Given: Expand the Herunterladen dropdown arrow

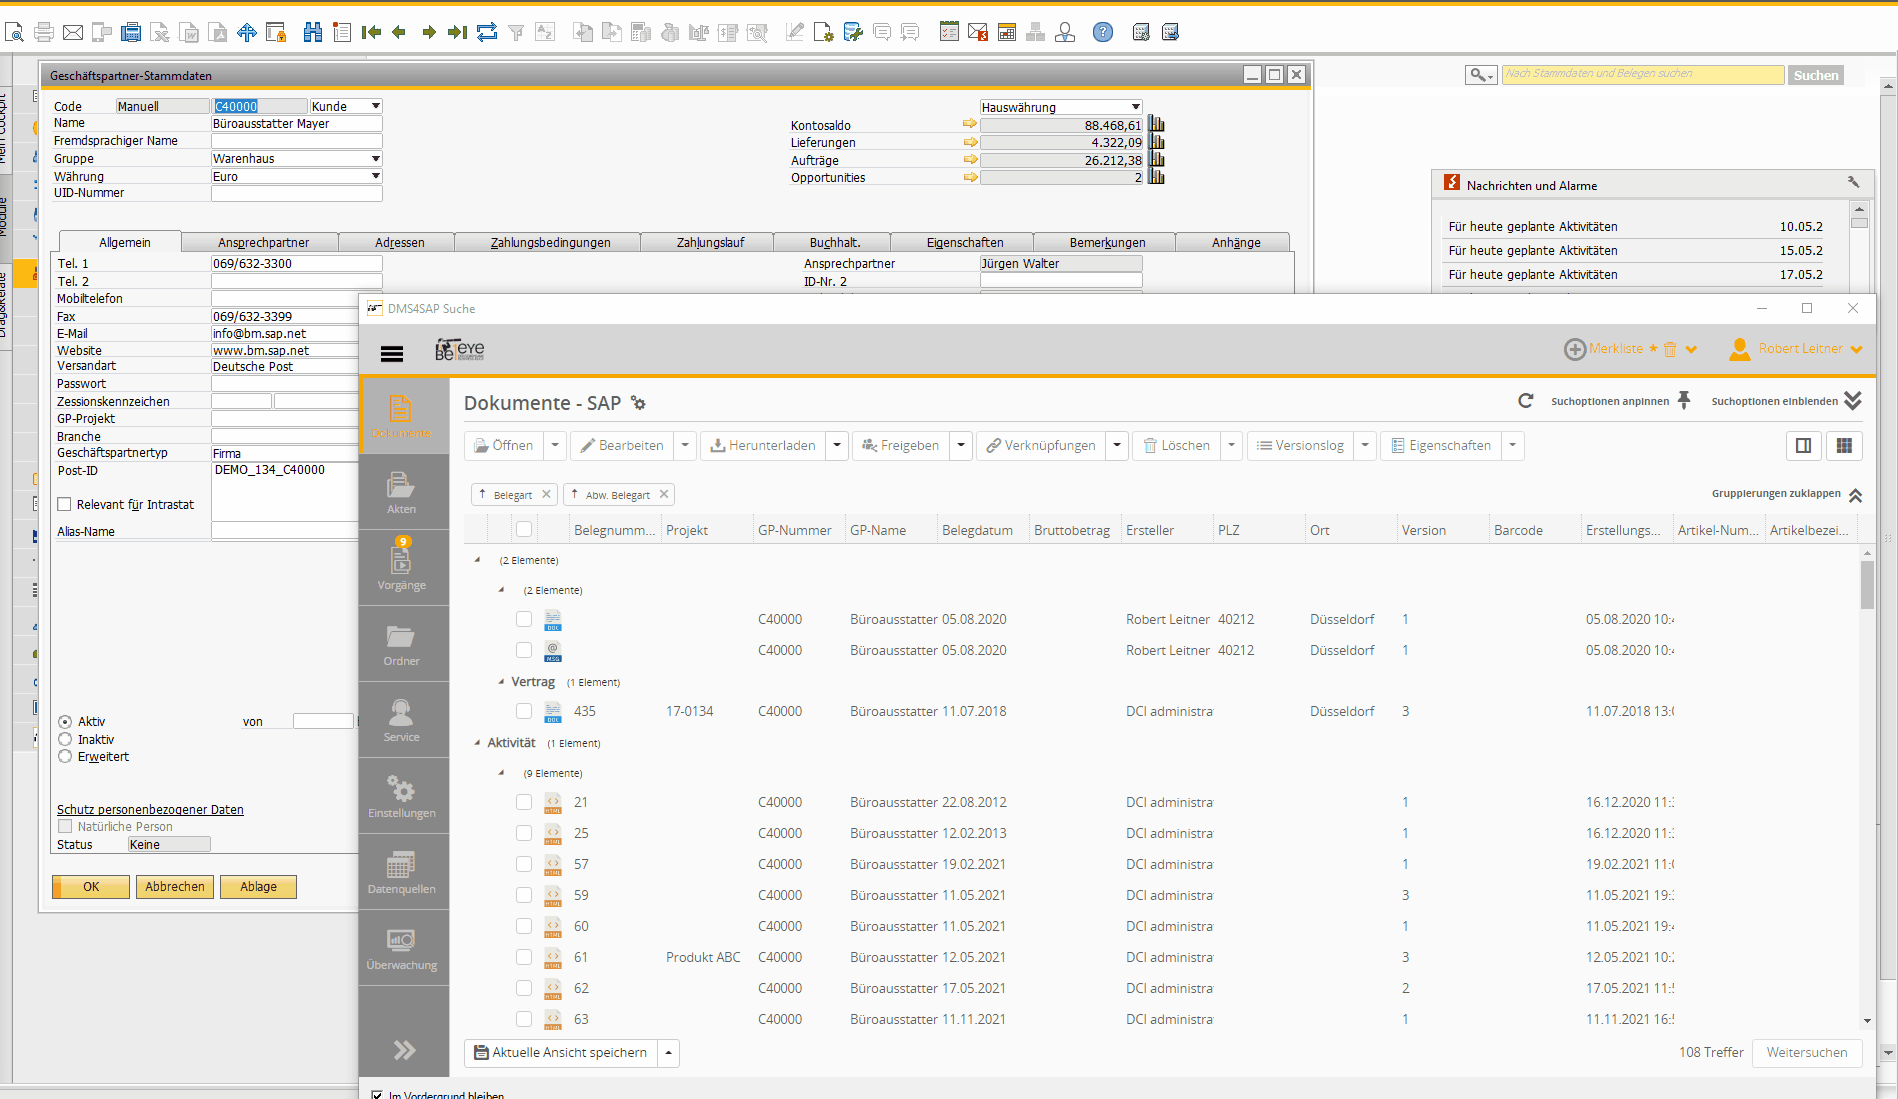Looking at the screenshot, I should (x=837, y=446).
